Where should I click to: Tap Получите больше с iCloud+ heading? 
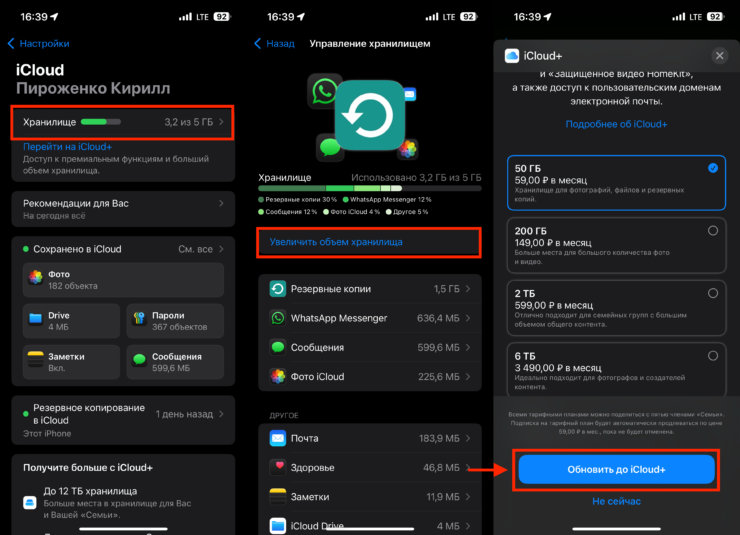(x=88, y=468)
